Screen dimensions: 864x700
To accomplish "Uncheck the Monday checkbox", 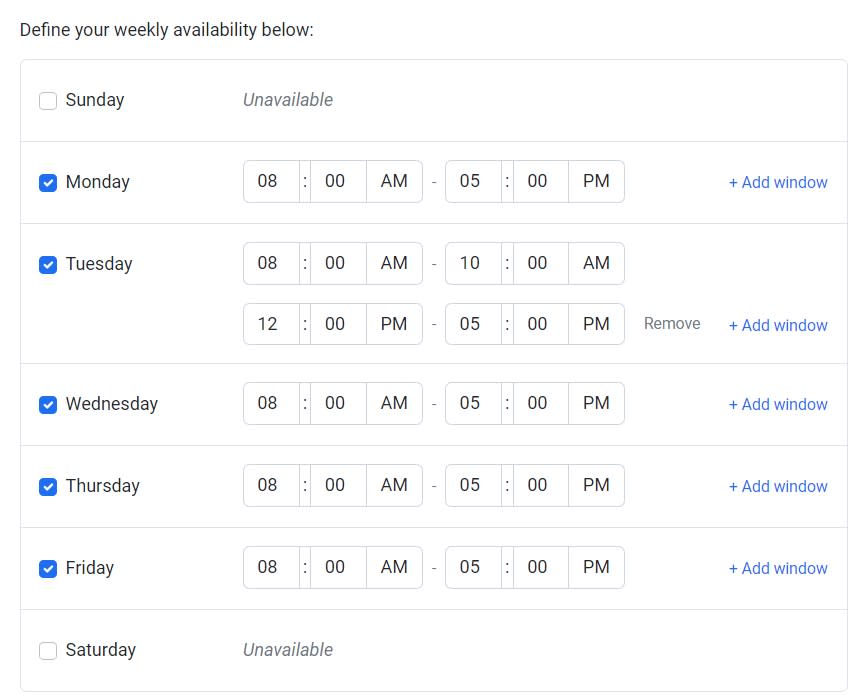I will point(48,182).
